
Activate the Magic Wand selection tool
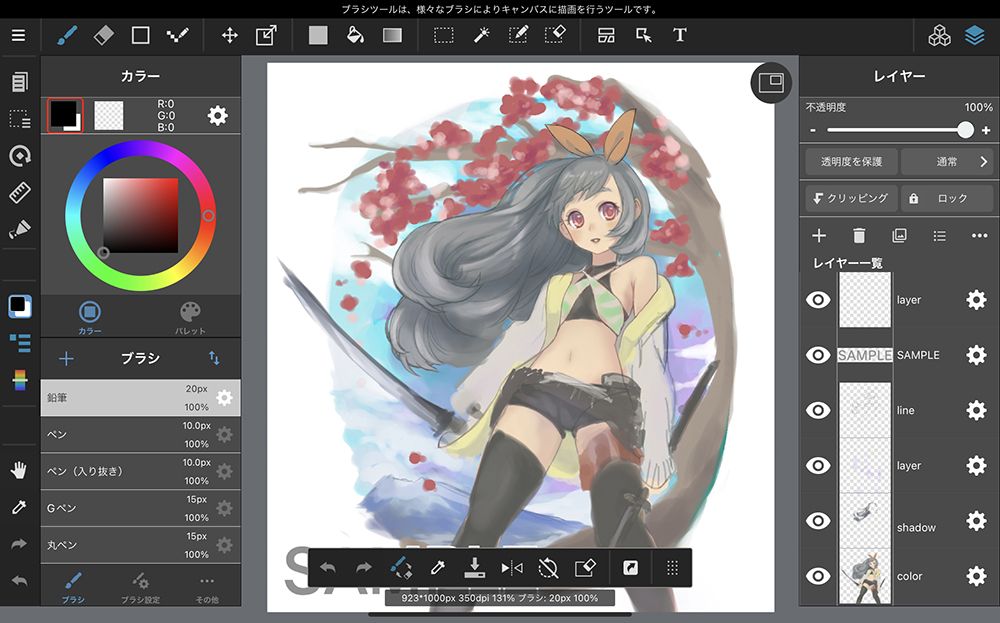pos(481,35)
